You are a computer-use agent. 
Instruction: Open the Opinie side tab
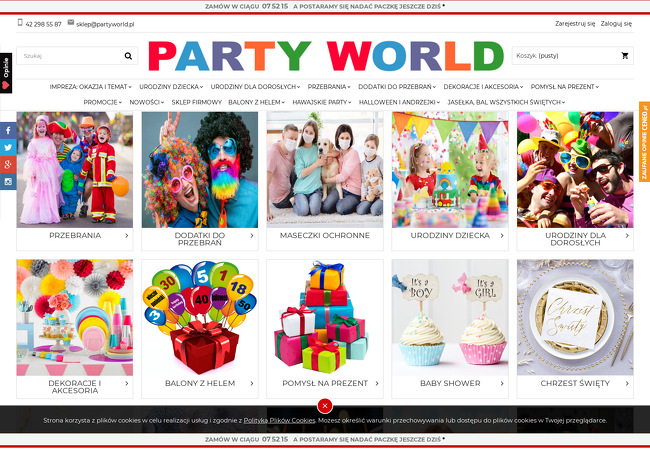(x=6, y=73)
